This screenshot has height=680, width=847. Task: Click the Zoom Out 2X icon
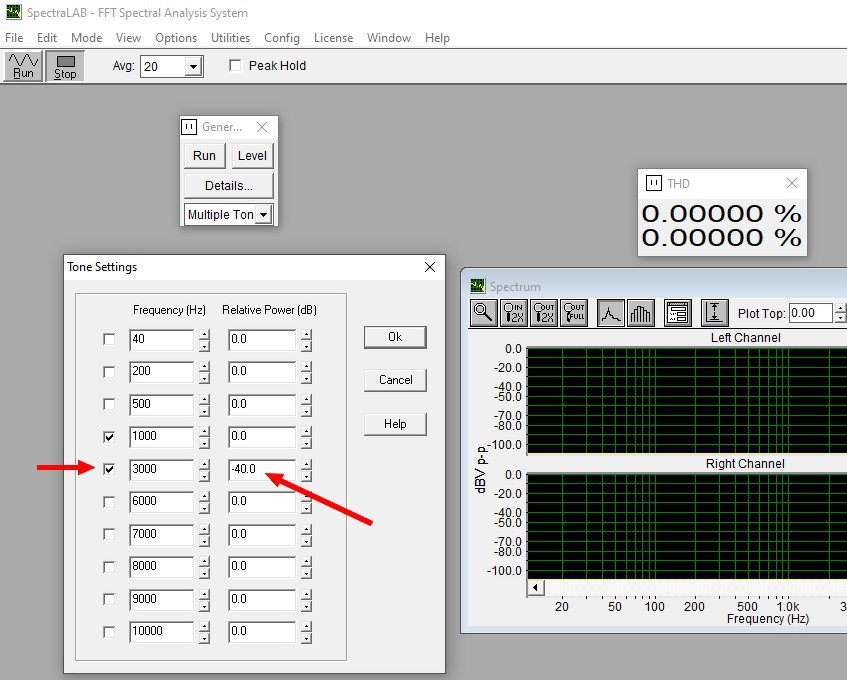click(544, 313)
